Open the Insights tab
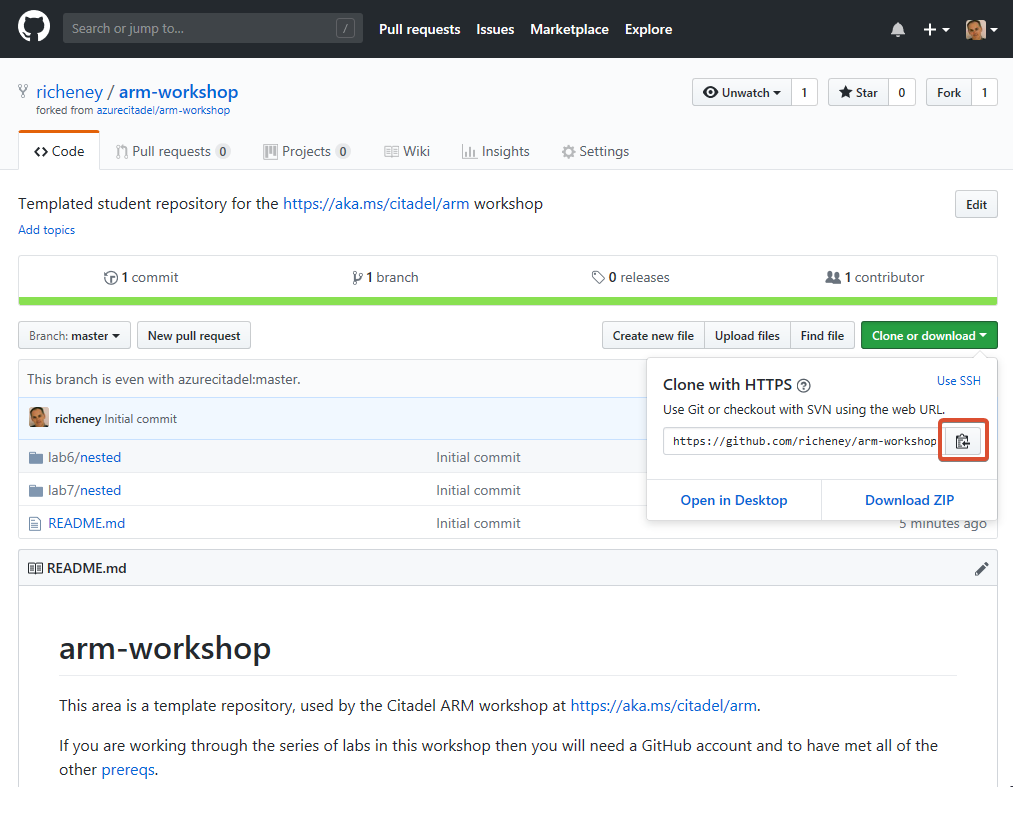 (x=496, y=151)
